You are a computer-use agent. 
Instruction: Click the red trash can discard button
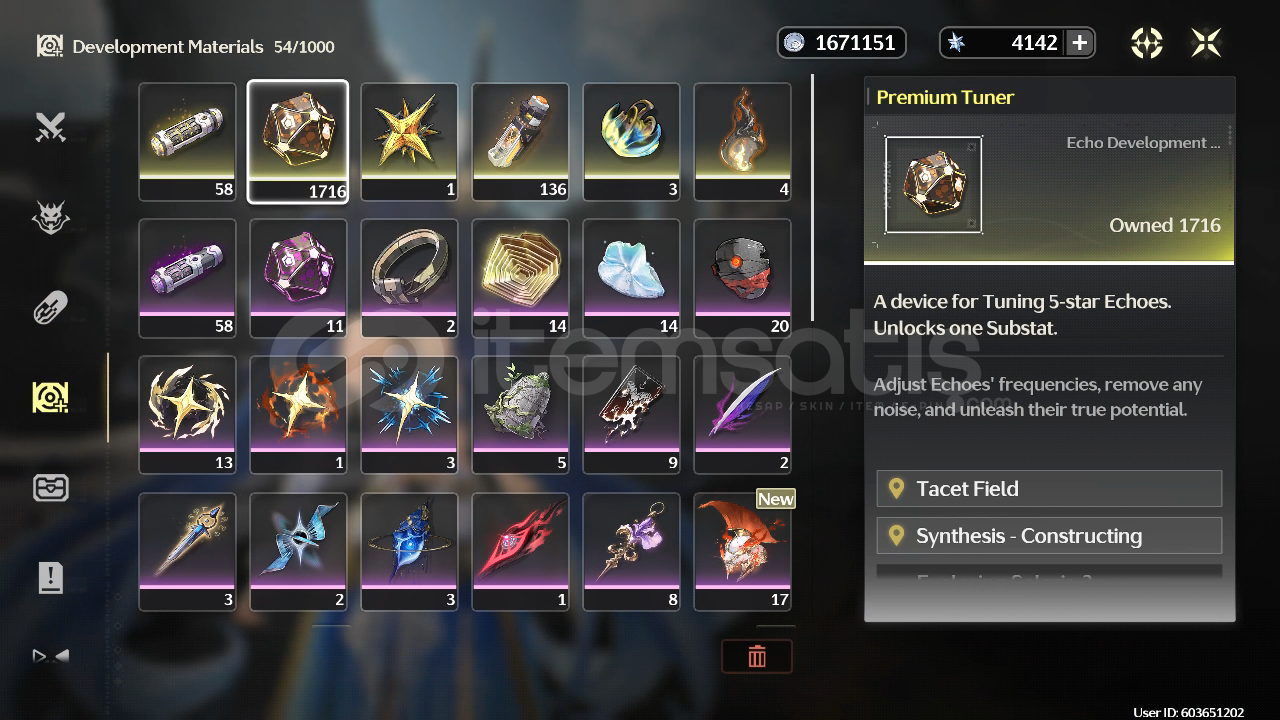757,656
